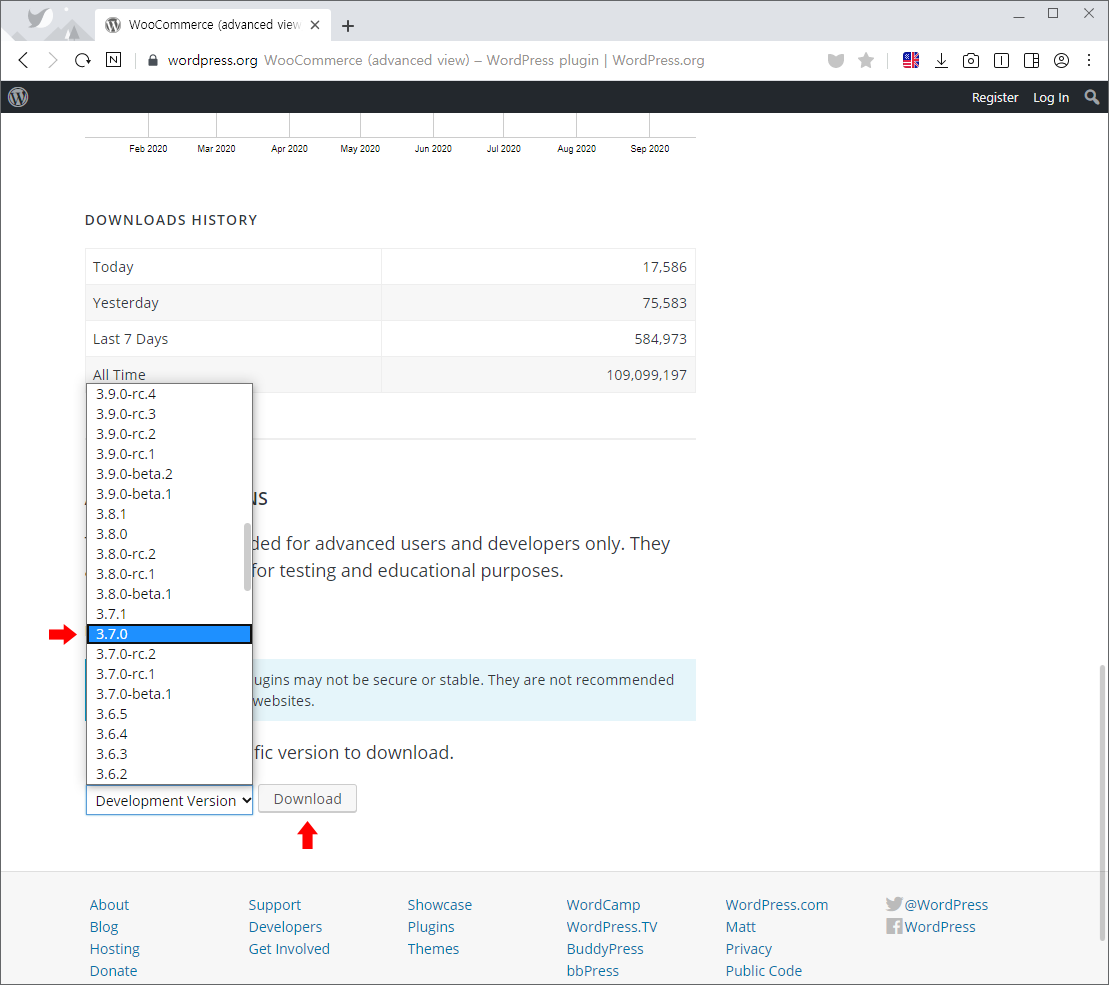
Task: Open the flag translate extension
Action: (x=911, y=60)
